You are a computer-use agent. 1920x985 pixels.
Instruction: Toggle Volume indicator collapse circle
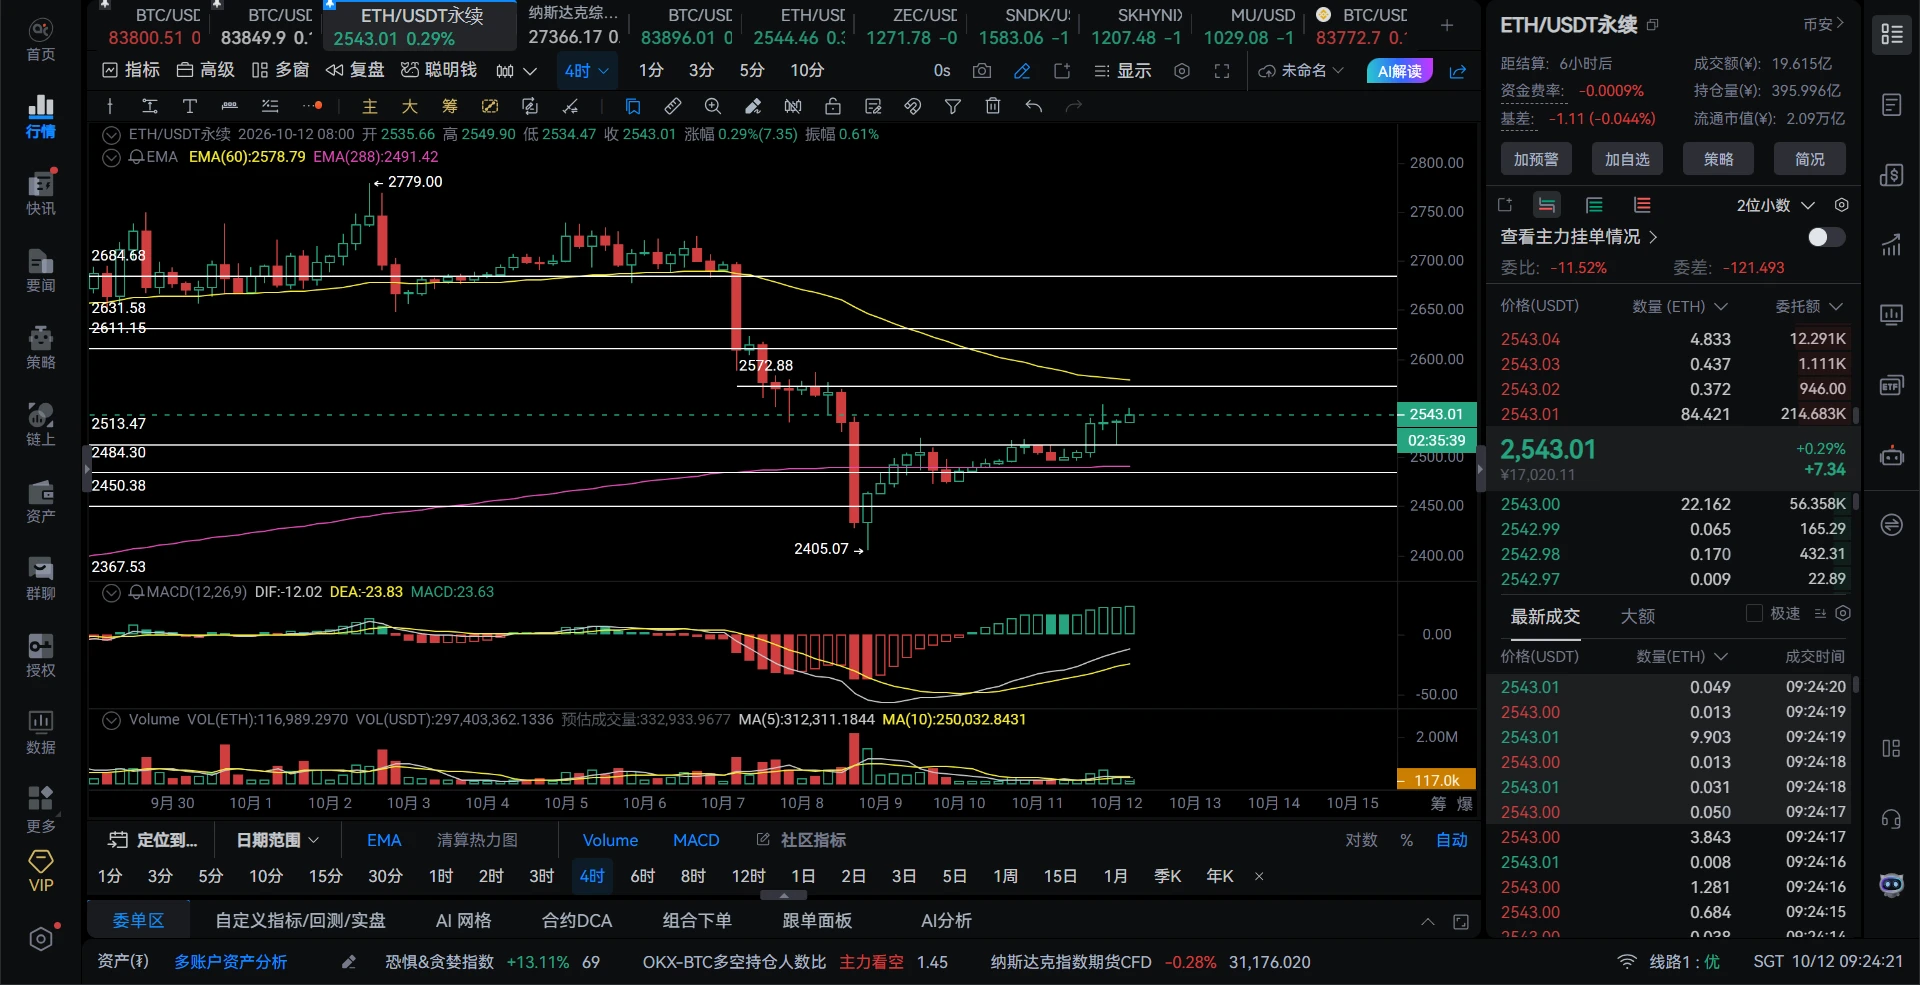pos(112,720)
